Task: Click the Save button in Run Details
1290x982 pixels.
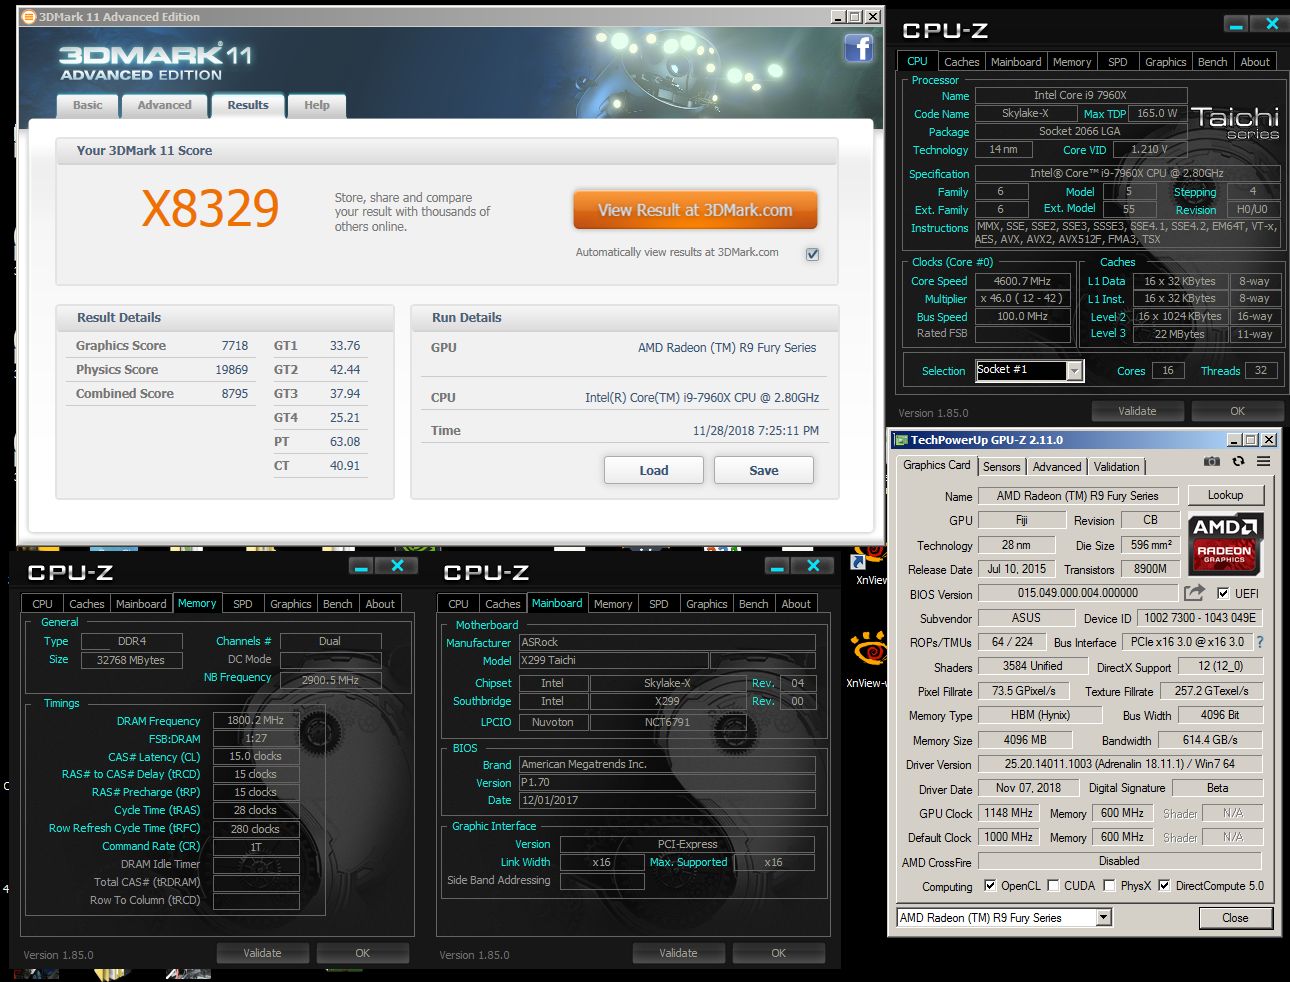Action: click(x=764, y=470)
